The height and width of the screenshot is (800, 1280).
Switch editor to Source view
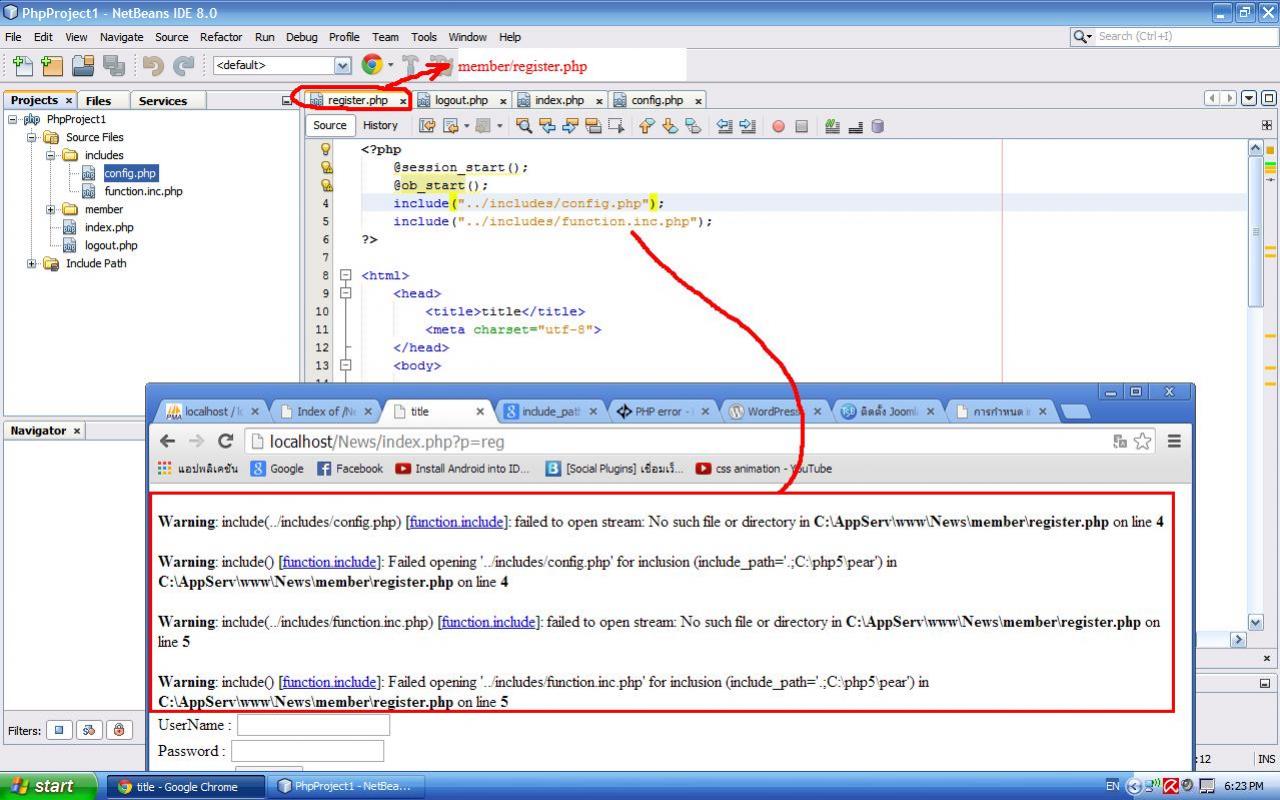coord(329,126)
